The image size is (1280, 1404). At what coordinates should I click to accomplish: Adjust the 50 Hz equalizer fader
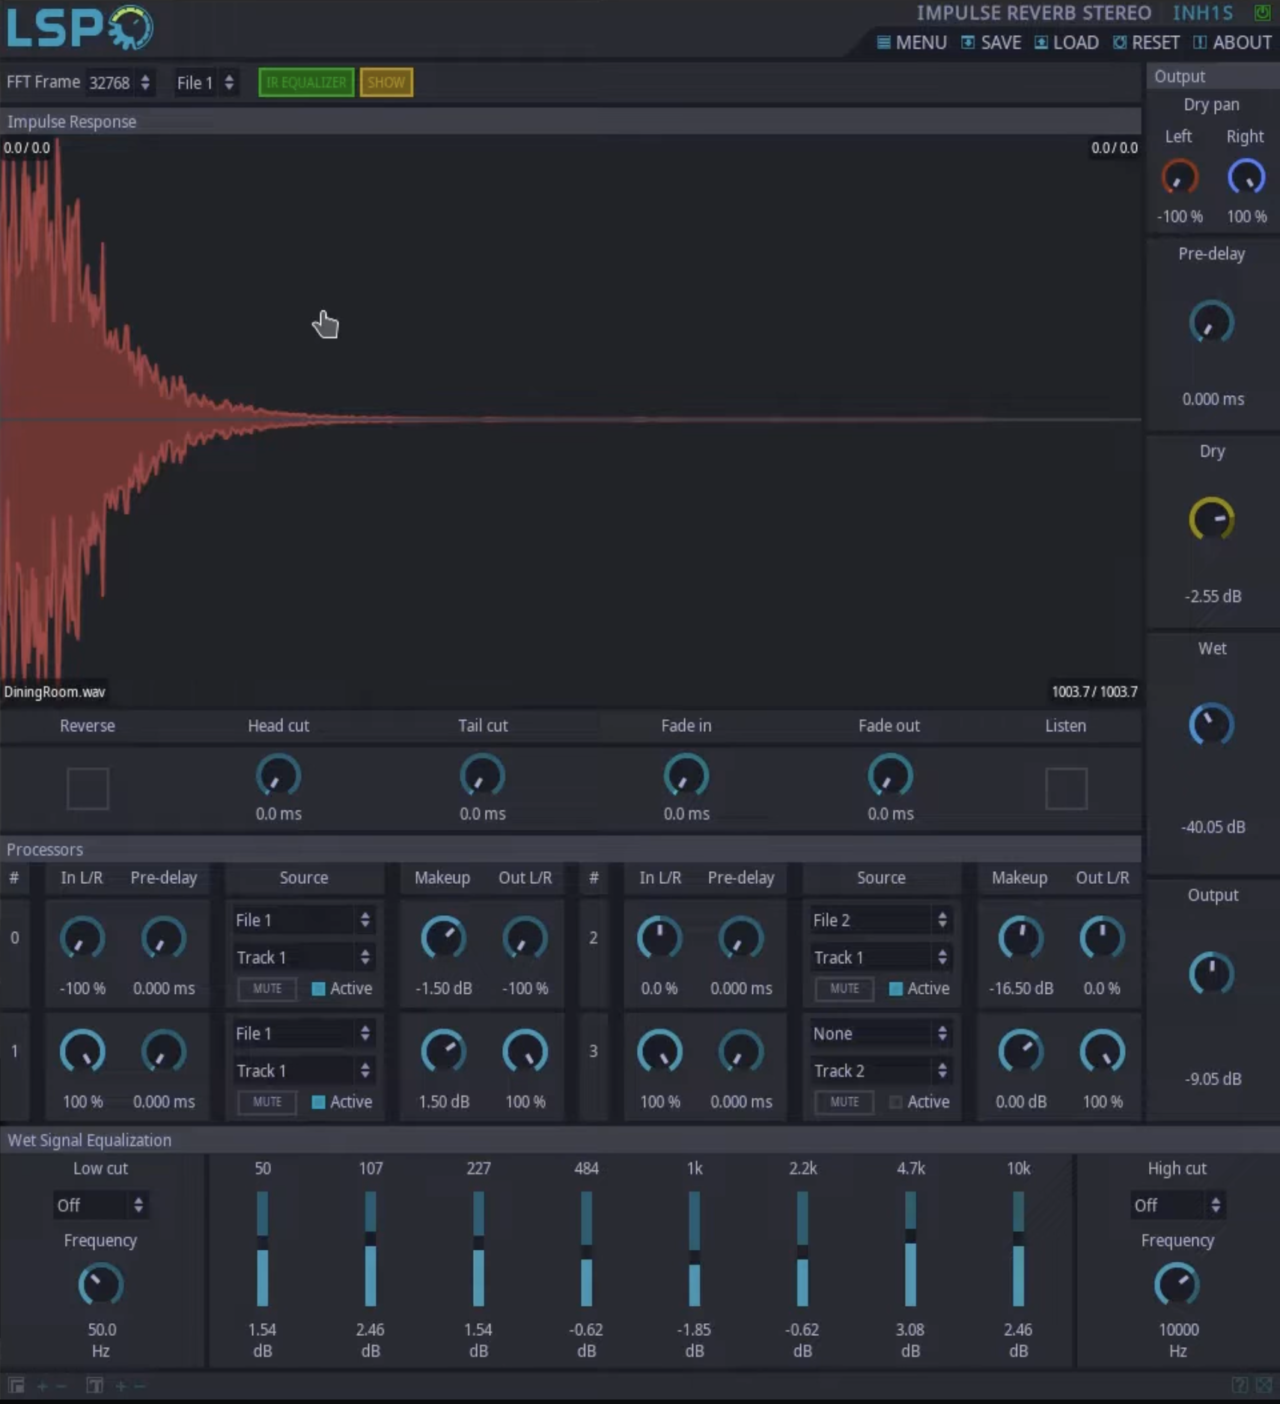[x=262, y=1249]
